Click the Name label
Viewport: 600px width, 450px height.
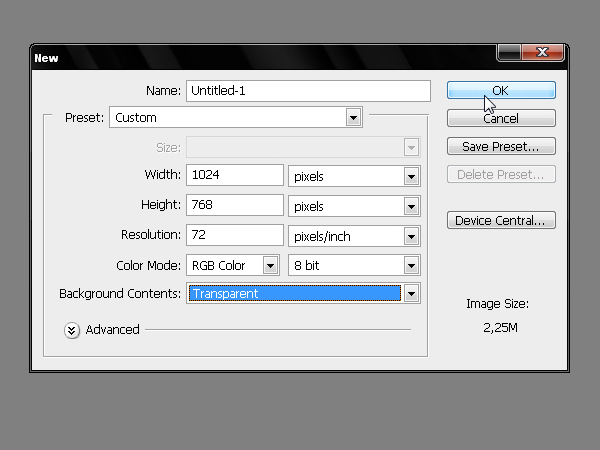[x=163, y=91]
